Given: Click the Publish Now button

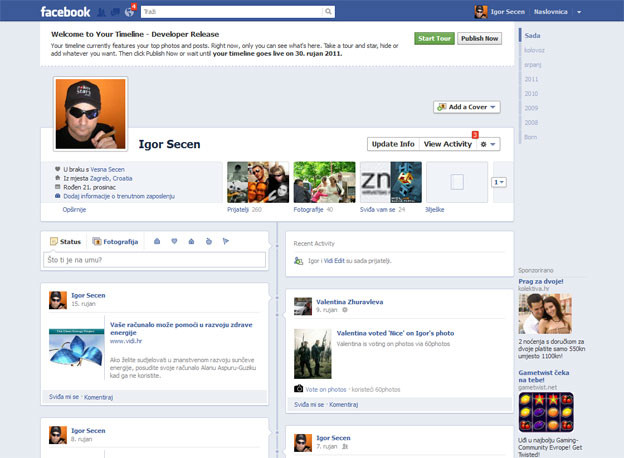Looking at the screenshot, I should (480, 38).
